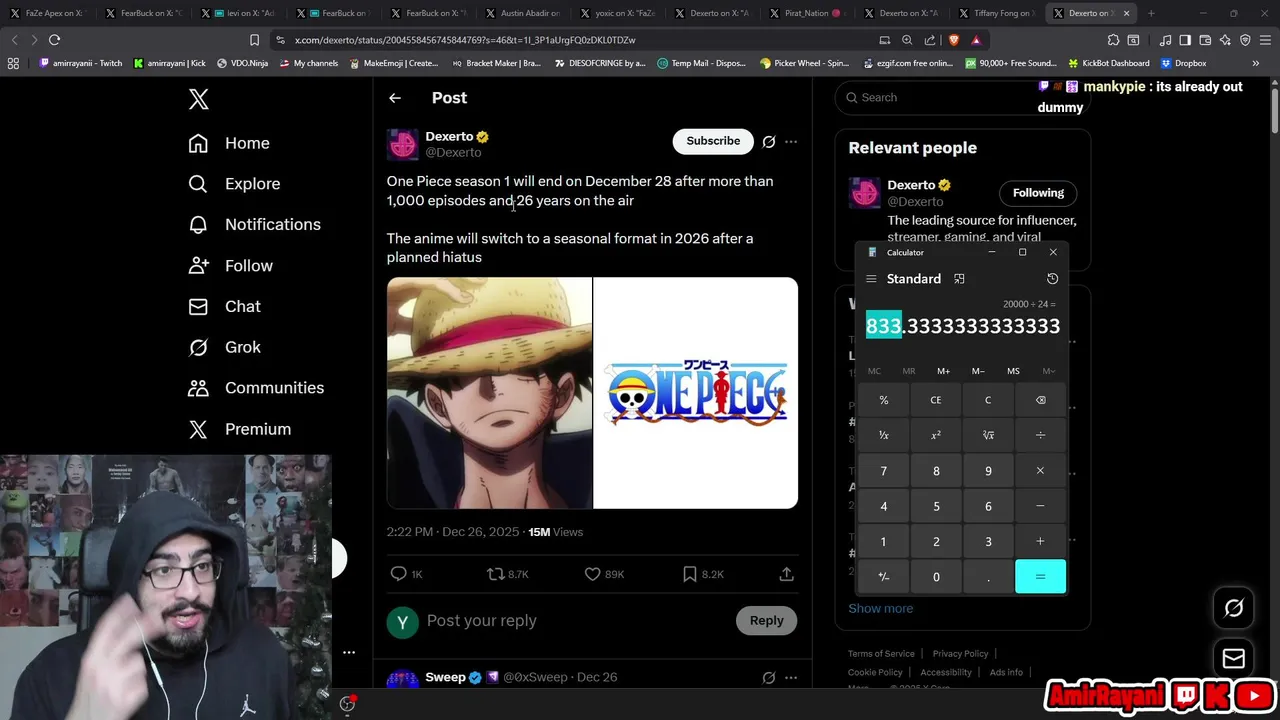Click Grok explain icon on Dexerto post
Viewport: 1280px width, 720px height.
[769, 142]
